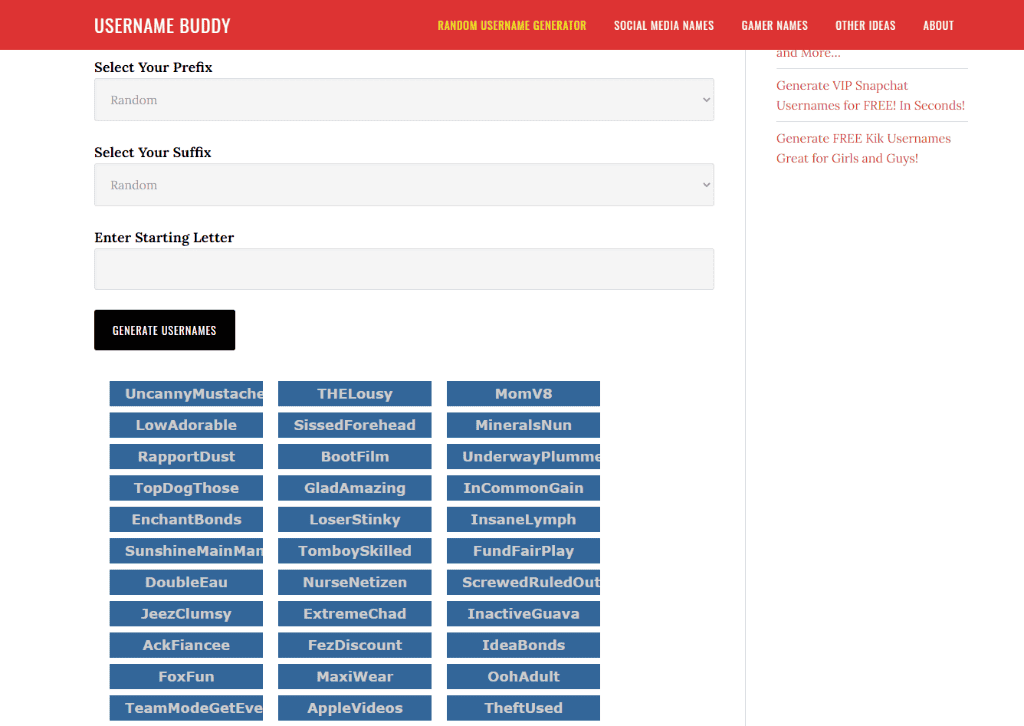This screenshot has height=726, width=1024.
Task: Select the THELousy username tile
Action: (355, 394)
